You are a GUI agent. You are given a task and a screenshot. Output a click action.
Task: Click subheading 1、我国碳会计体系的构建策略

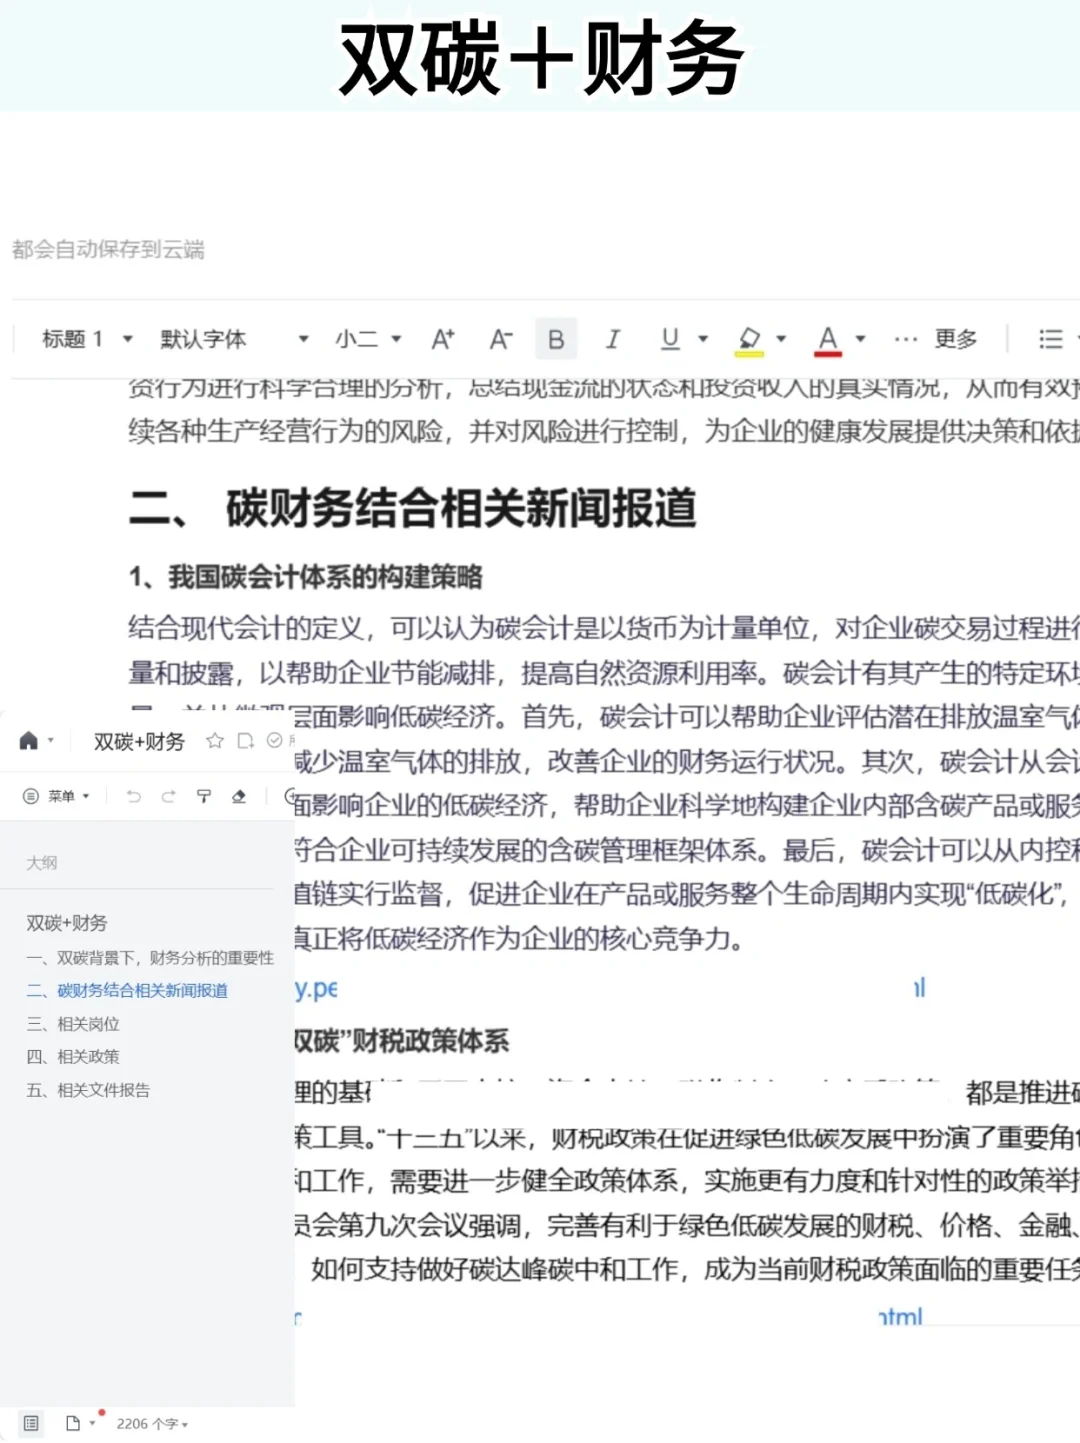point(305,577)
